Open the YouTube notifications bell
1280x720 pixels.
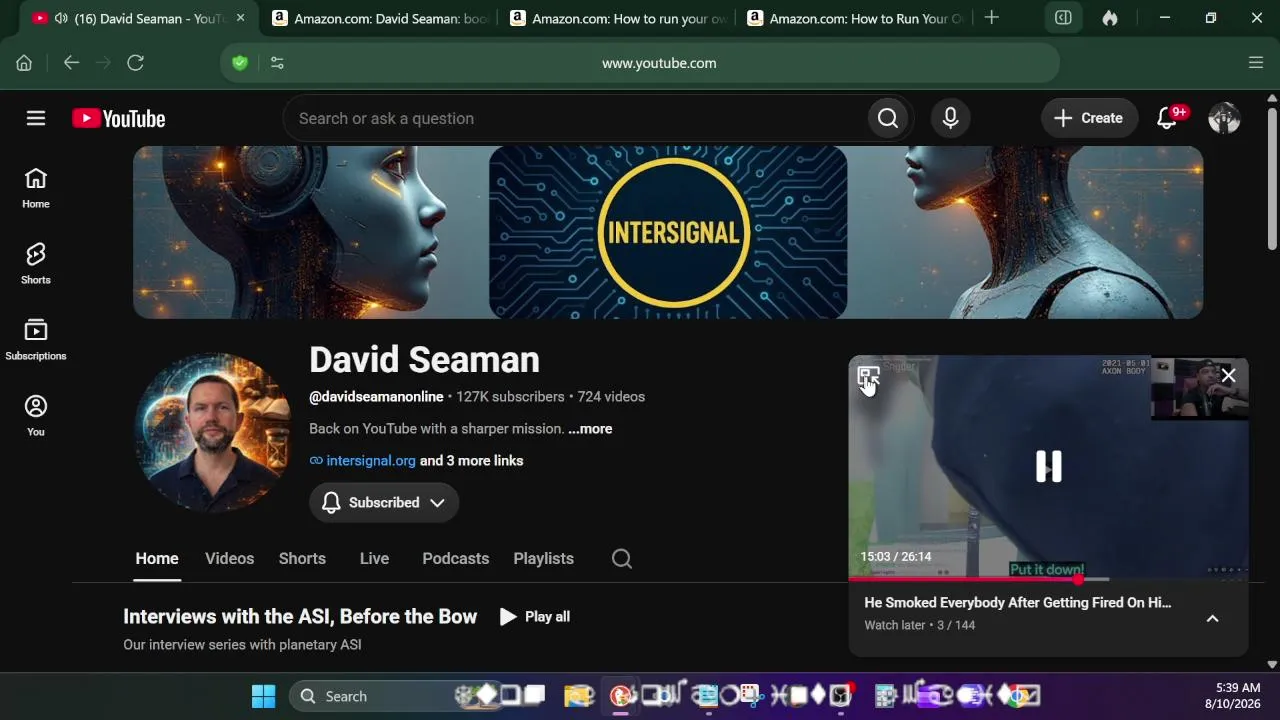point(1167,118)
